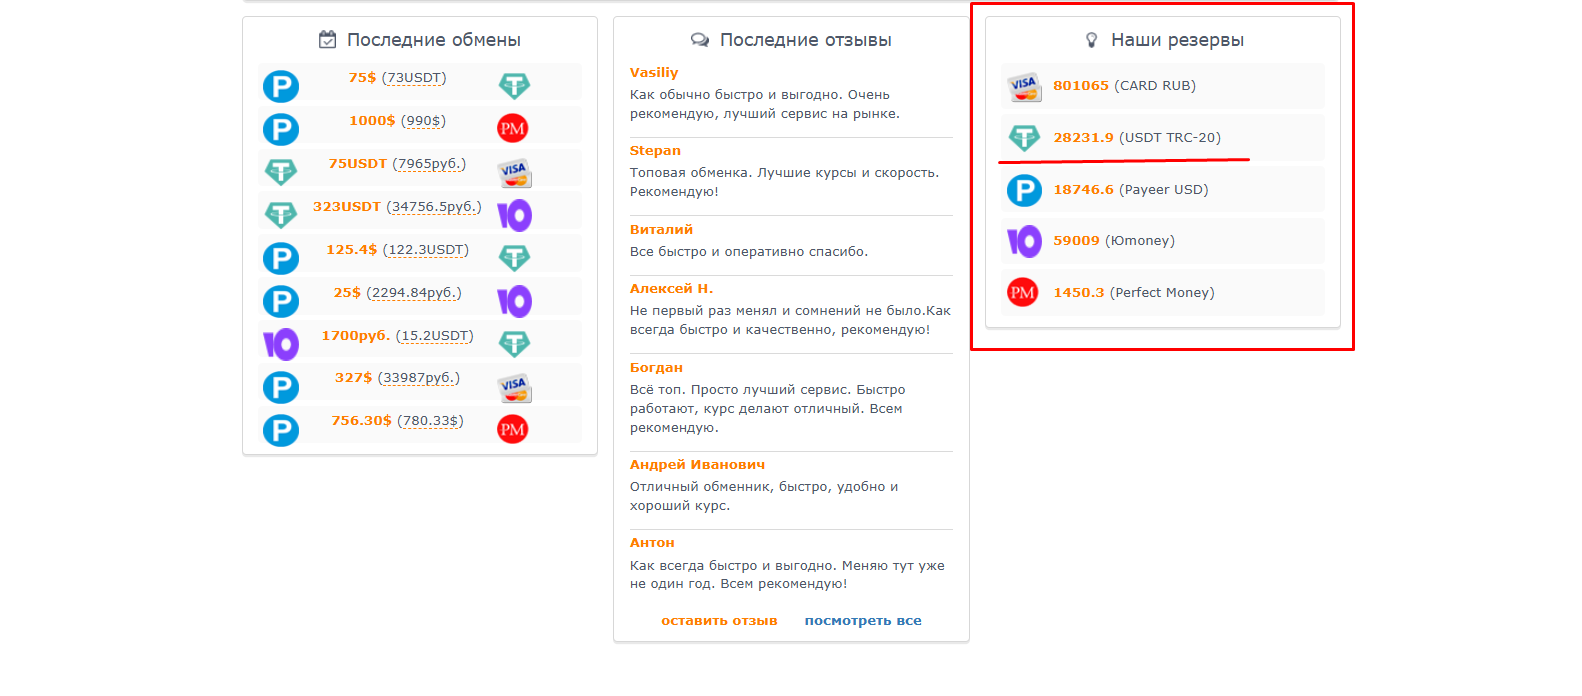Click the Perfect Money icon beside 1450.3 reserve
The image size is (1582, 696).
(1022, 293)
